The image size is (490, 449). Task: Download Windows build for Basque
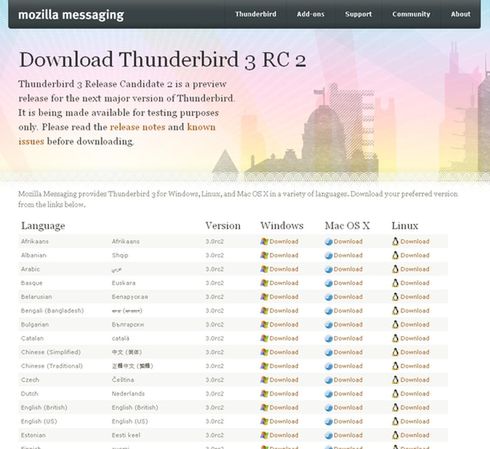(x=284, y=283)
